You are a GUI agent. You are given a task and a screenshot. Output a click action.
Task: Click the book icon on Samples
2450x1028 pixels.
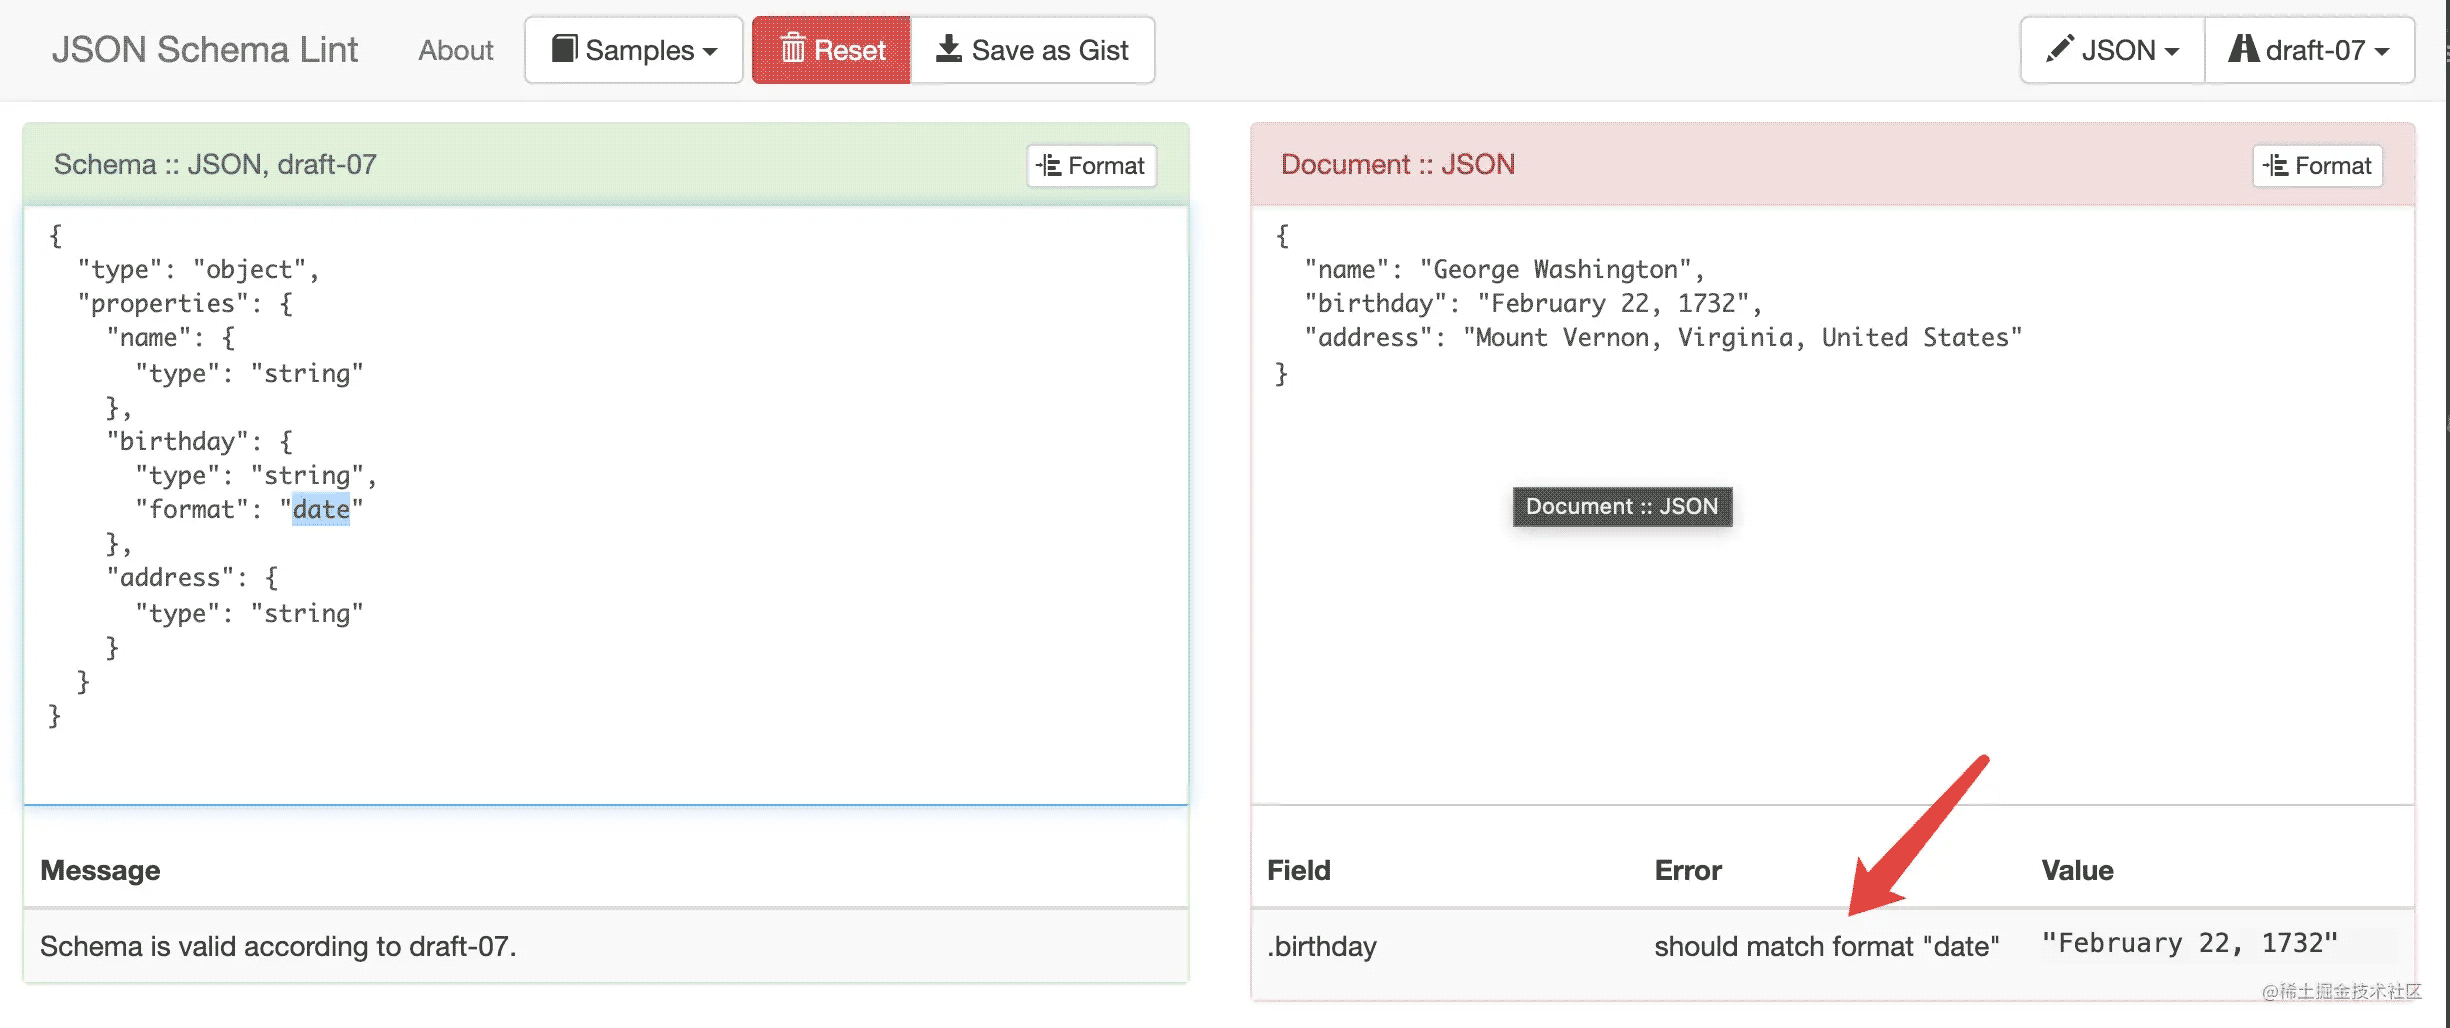[x=564, y=48]
